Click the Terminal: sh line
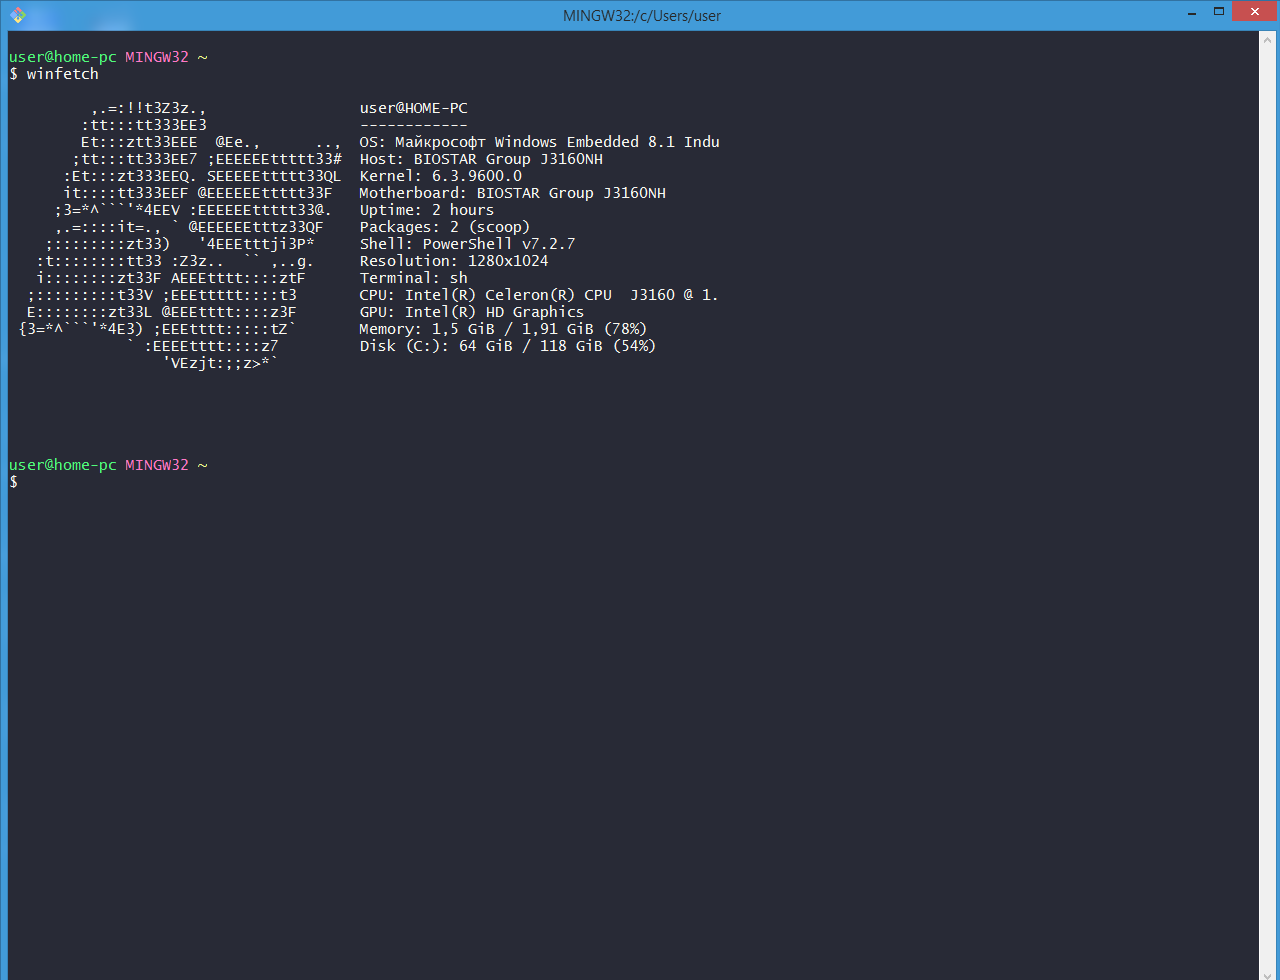 (x=414, y=278)
